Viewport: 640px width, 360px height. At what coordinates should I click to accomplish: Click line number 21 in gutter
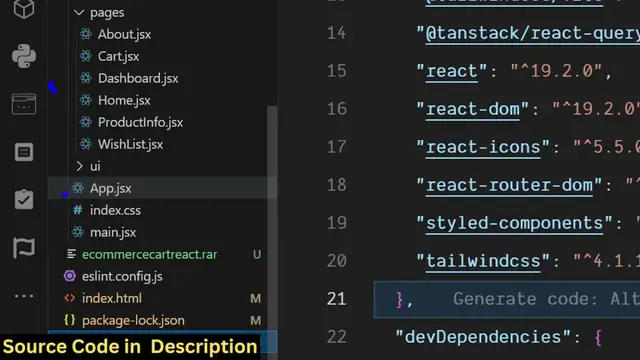337,299
